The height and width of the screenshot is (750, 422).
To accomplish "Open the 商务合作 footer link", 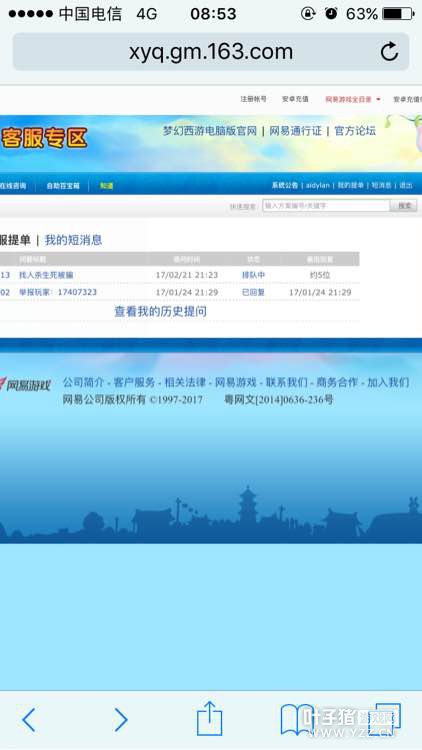I will tap(337, 382).
